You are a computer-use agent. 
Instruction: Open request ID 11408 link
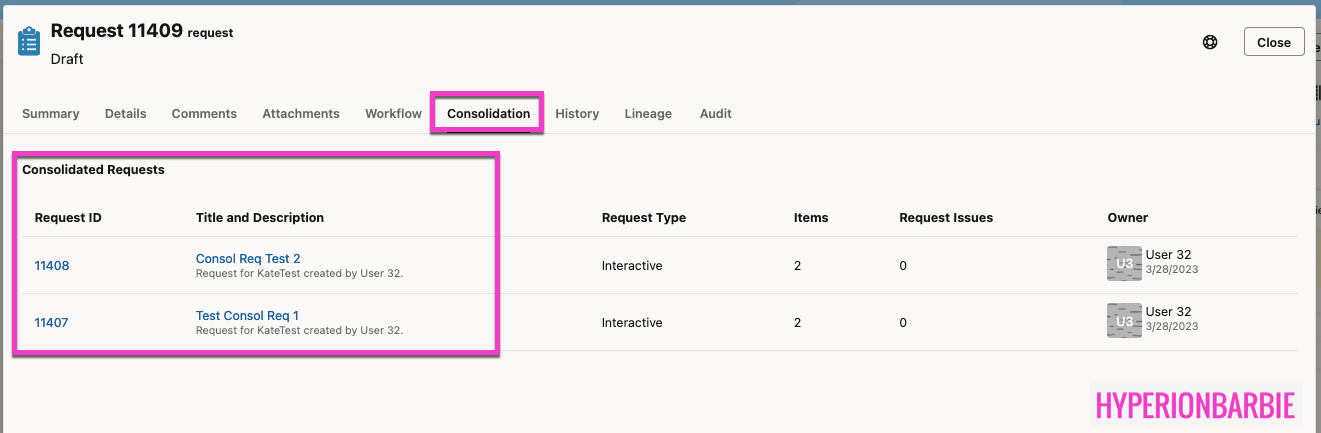(52, 266)
